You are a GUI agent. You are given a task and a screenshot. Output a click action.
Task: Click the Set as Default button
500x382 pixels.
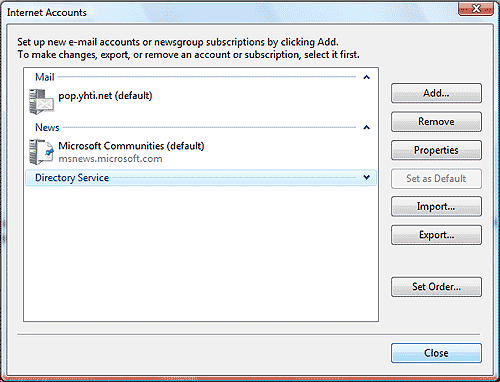click(x=436, y=179)
